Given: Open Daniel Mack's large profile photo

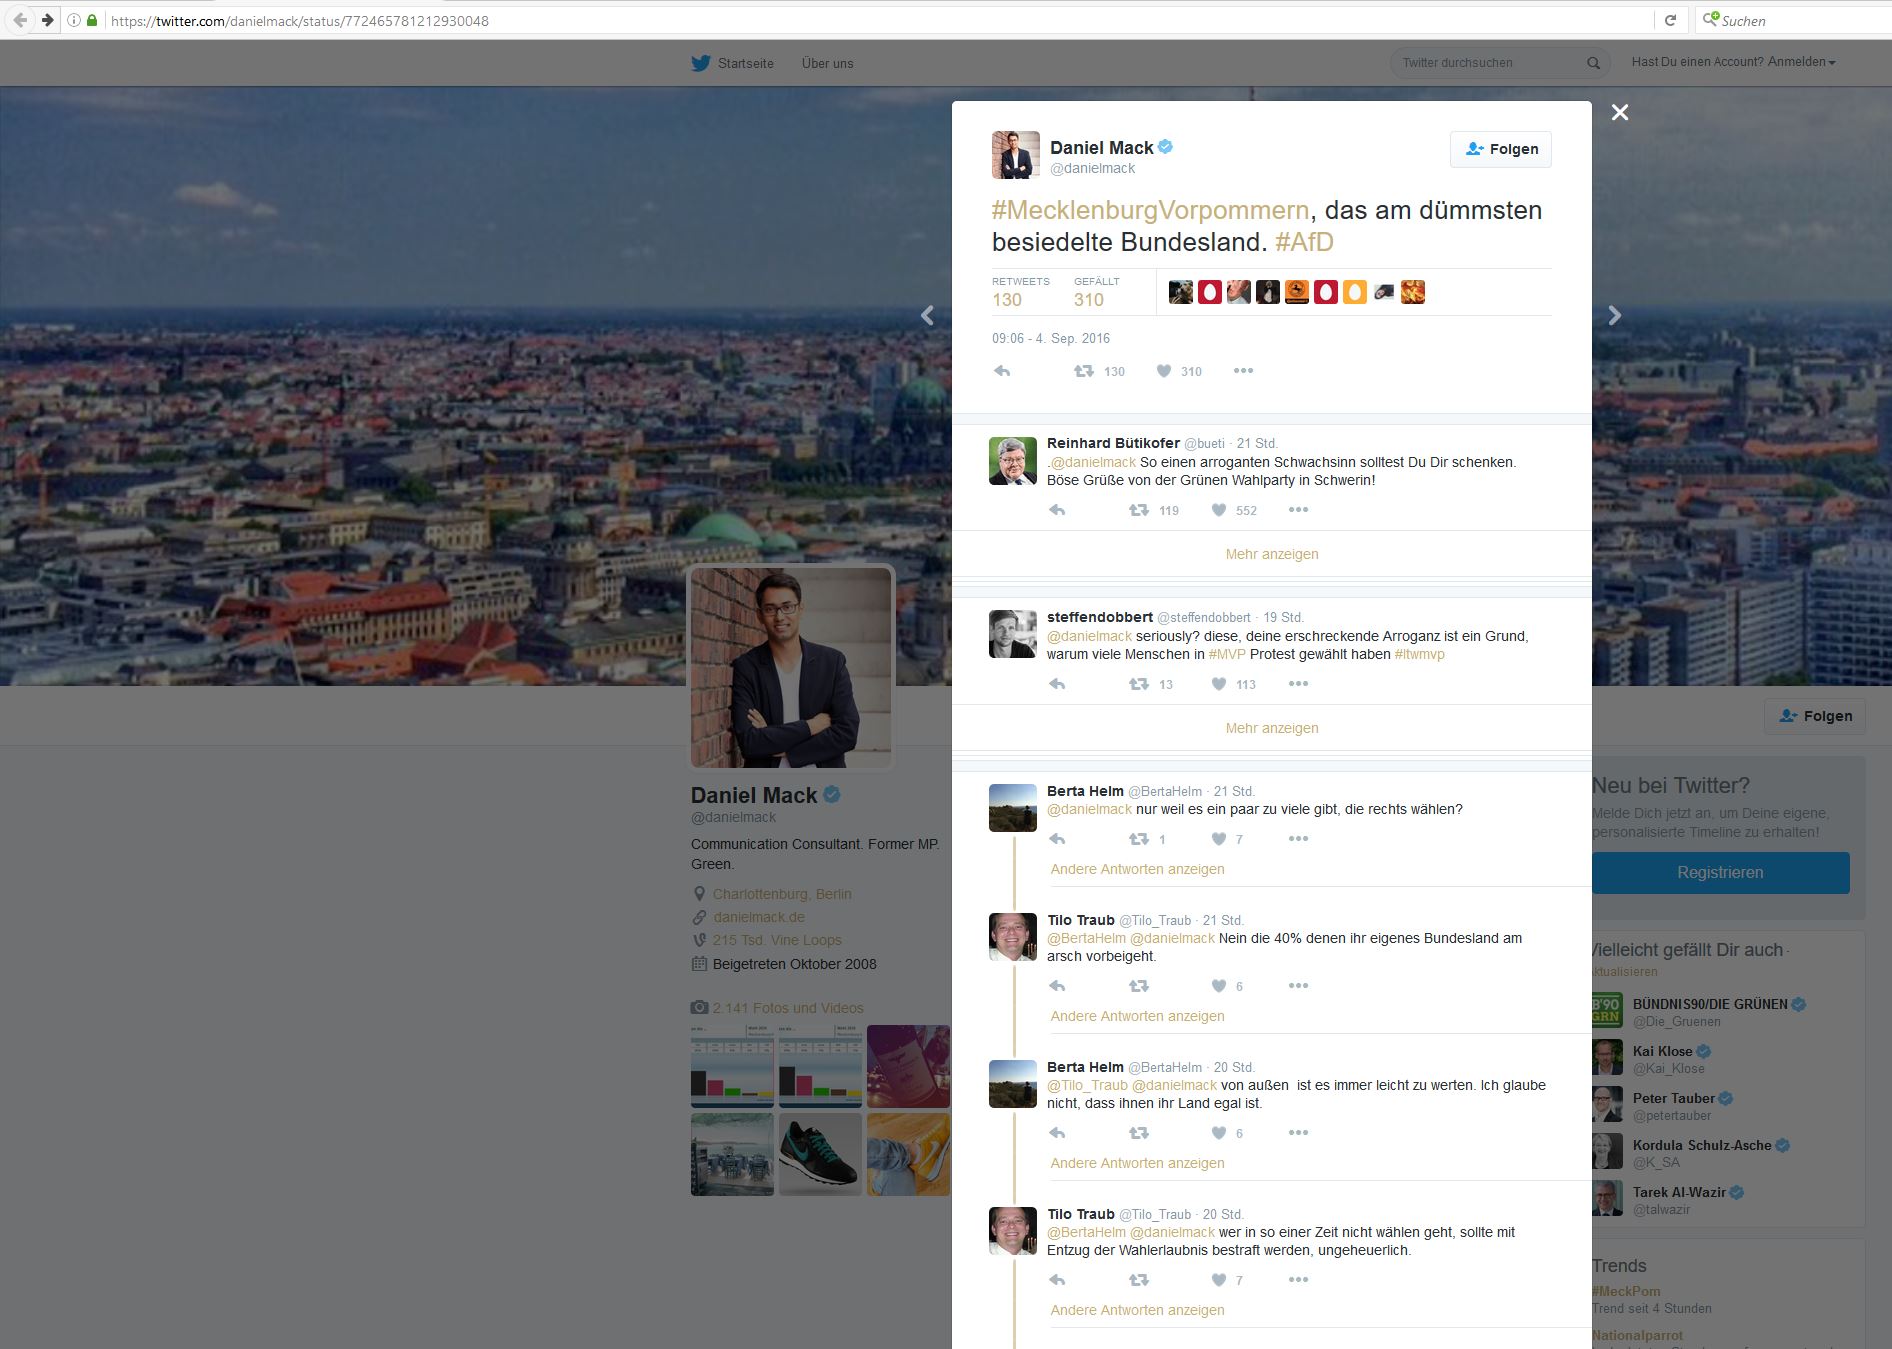Looking at the screenshot, I should (791, 668).
